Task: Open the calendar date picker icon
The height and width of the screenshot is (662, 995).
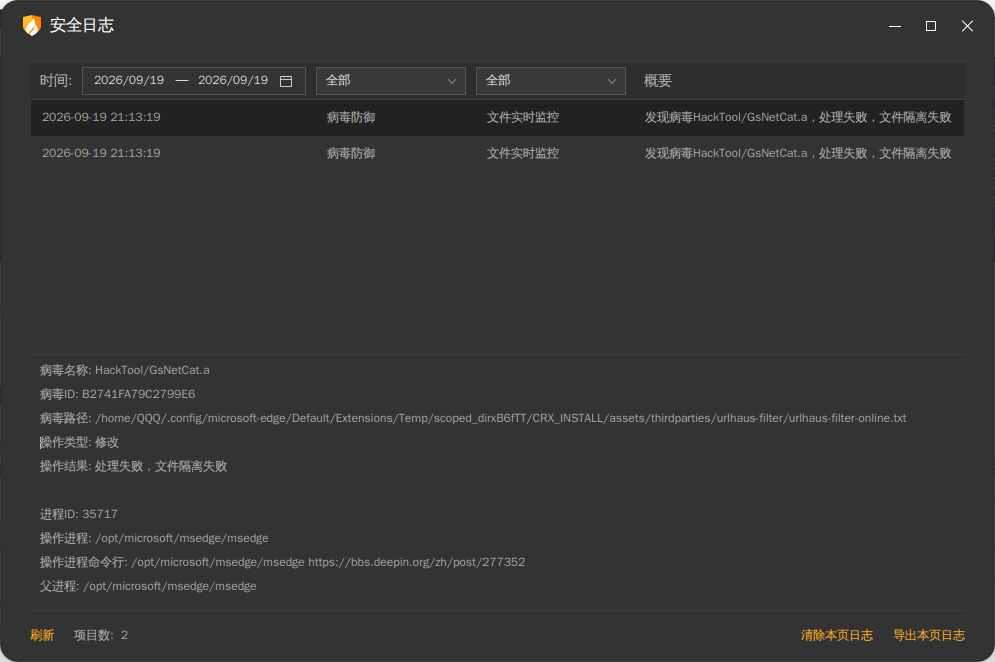Action: [286, 81]
